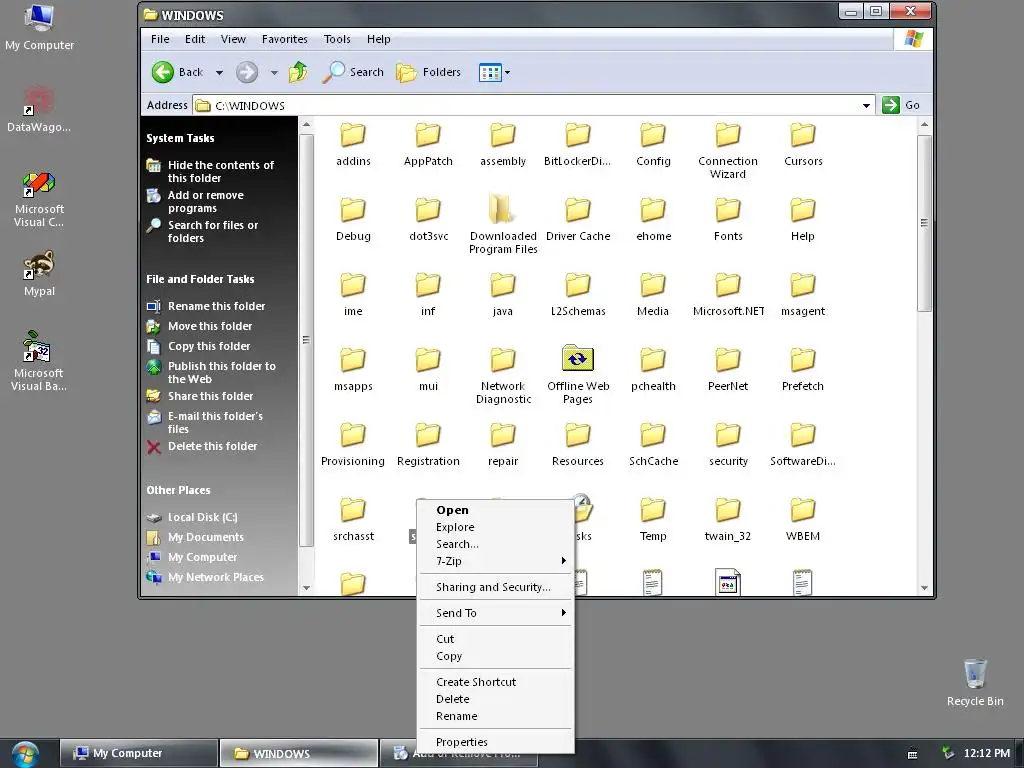Choose Create Shortcut in context menu
1024x768 pixels.
496,682
